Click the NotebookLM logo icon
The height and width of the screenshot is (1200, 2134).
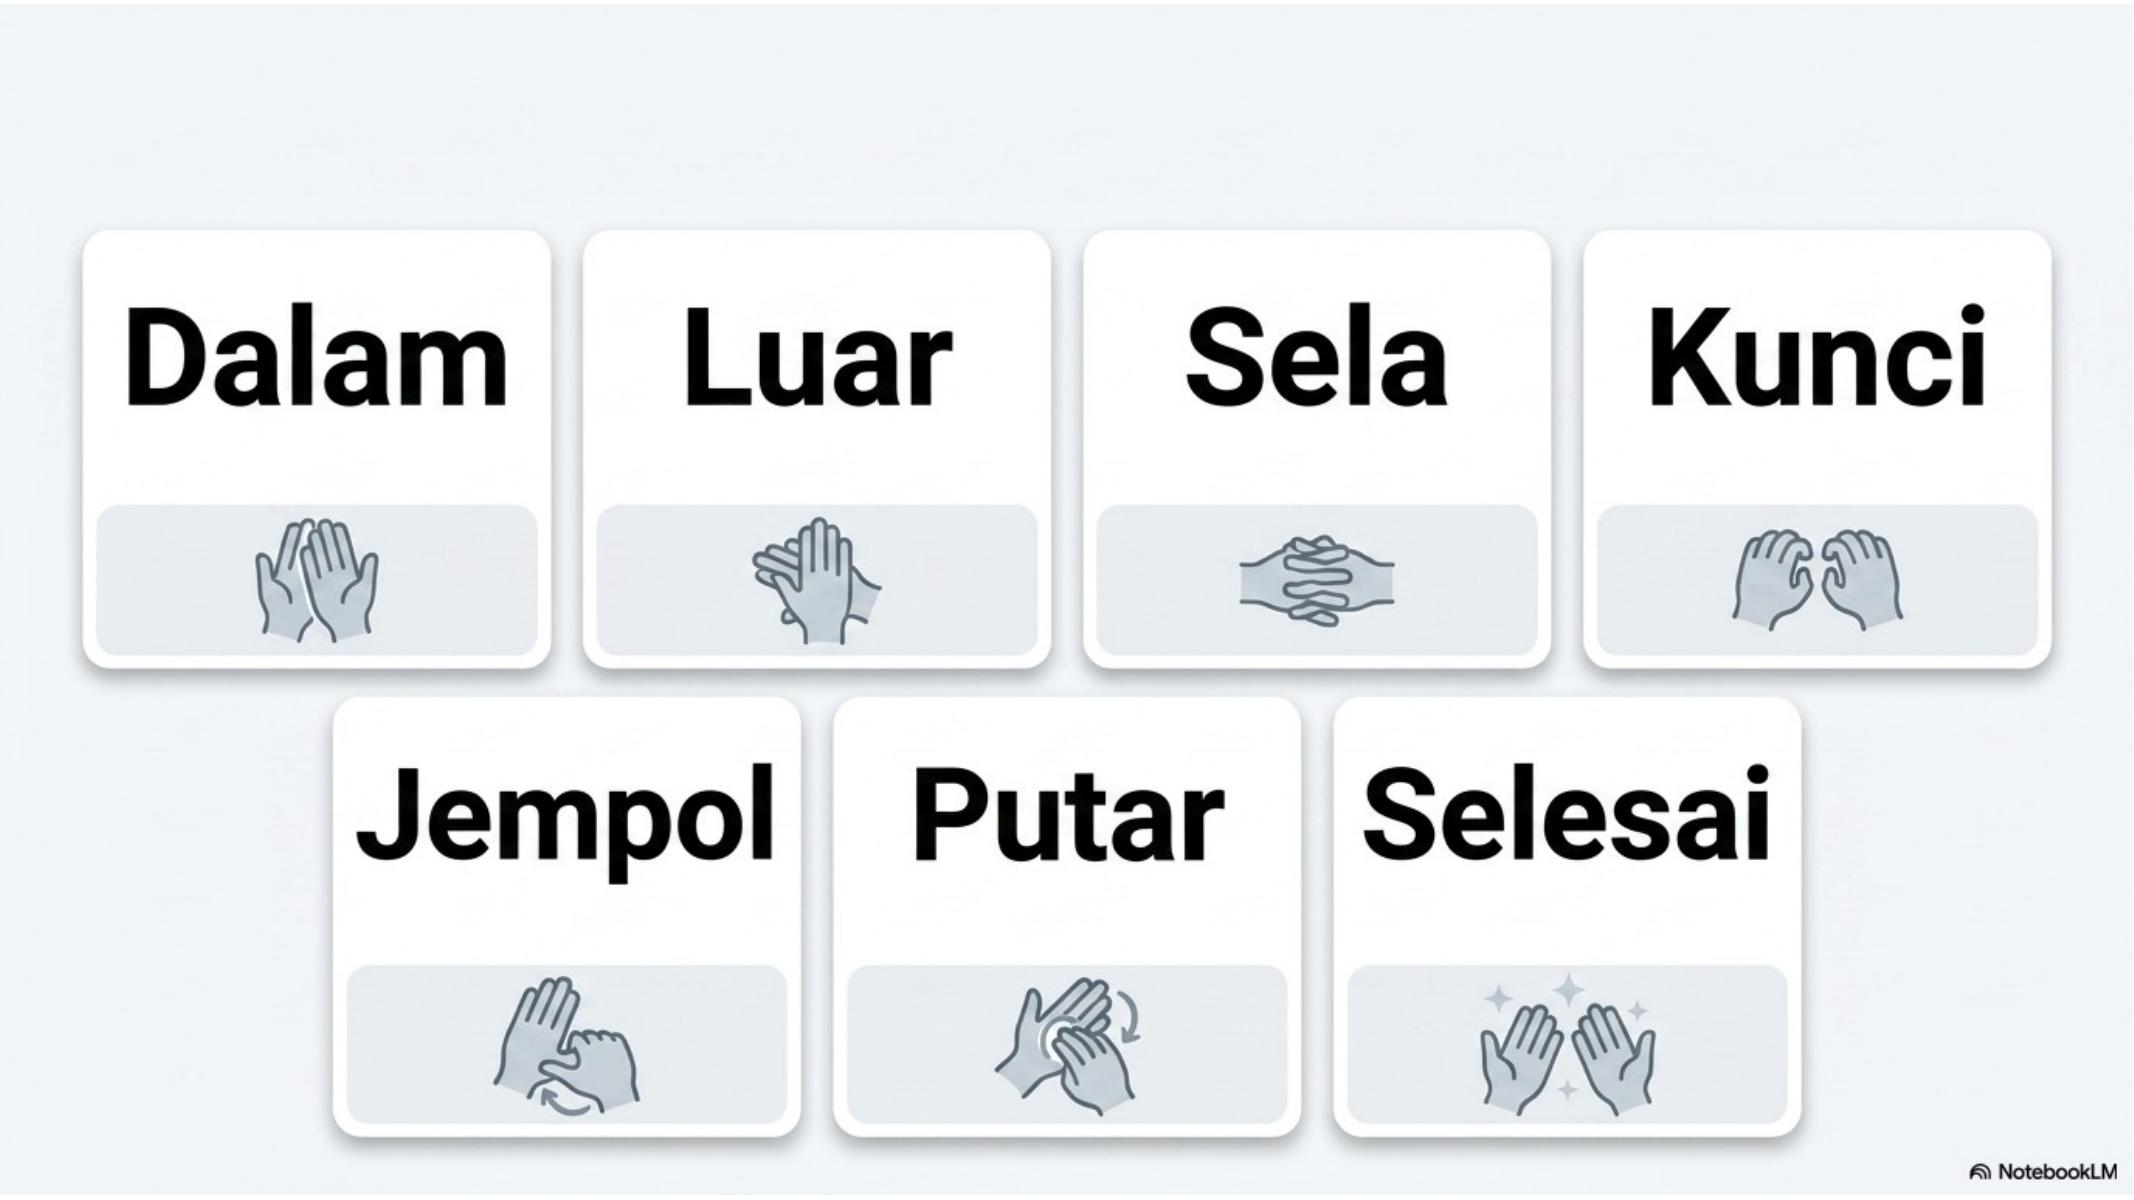point(1978,1172)
